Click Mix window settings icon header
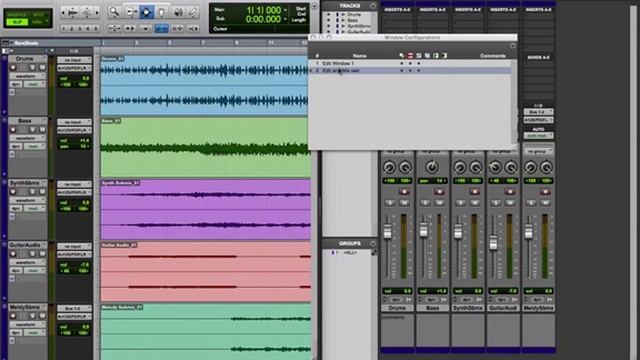The image size is (640, 360). pos(419,56)
